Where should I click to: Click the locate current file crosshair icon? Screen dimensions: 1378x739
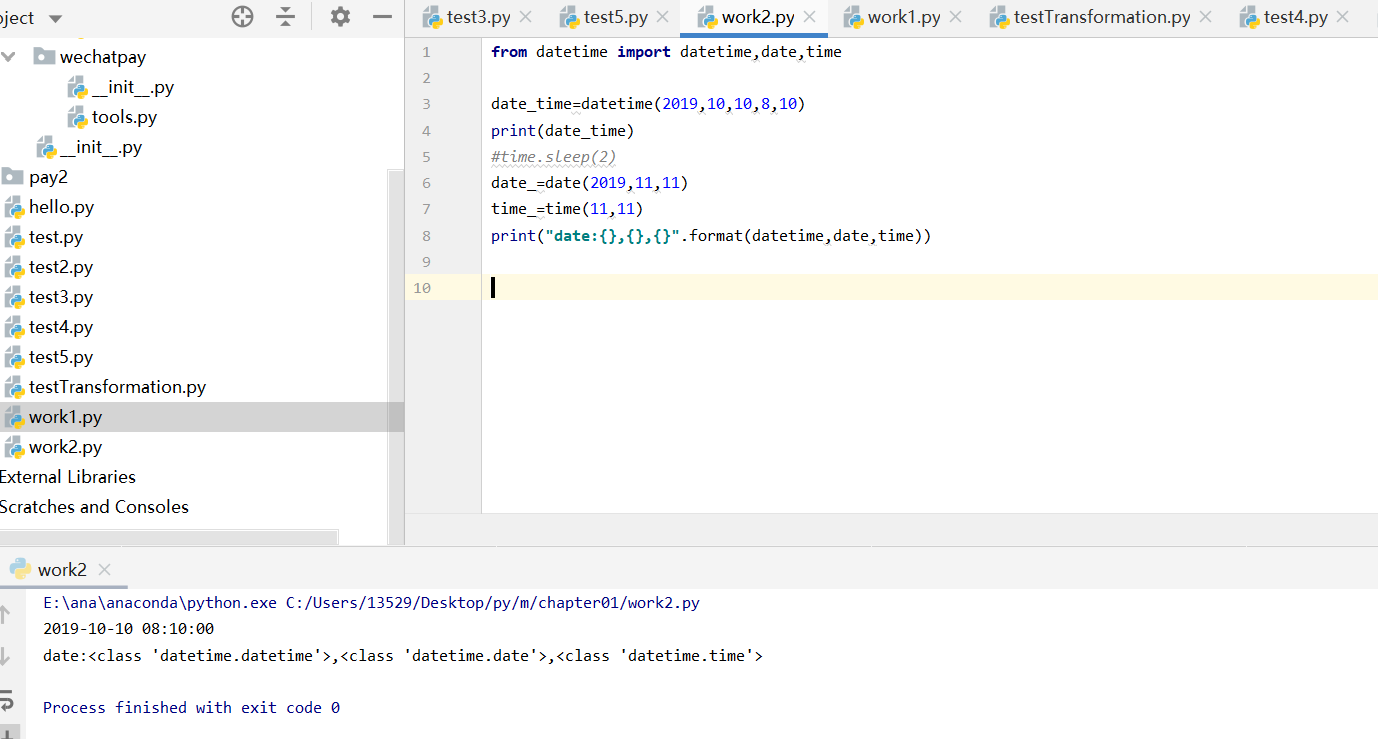tap(243, 17)
